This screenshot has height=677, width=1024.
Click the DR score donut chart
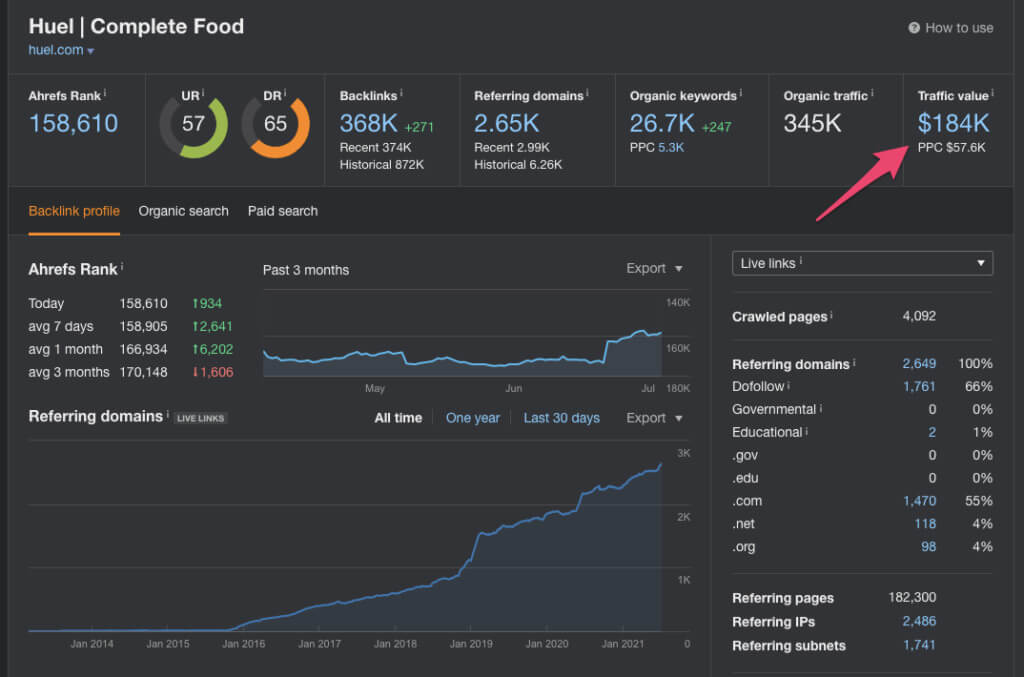(x=275, y=124)
